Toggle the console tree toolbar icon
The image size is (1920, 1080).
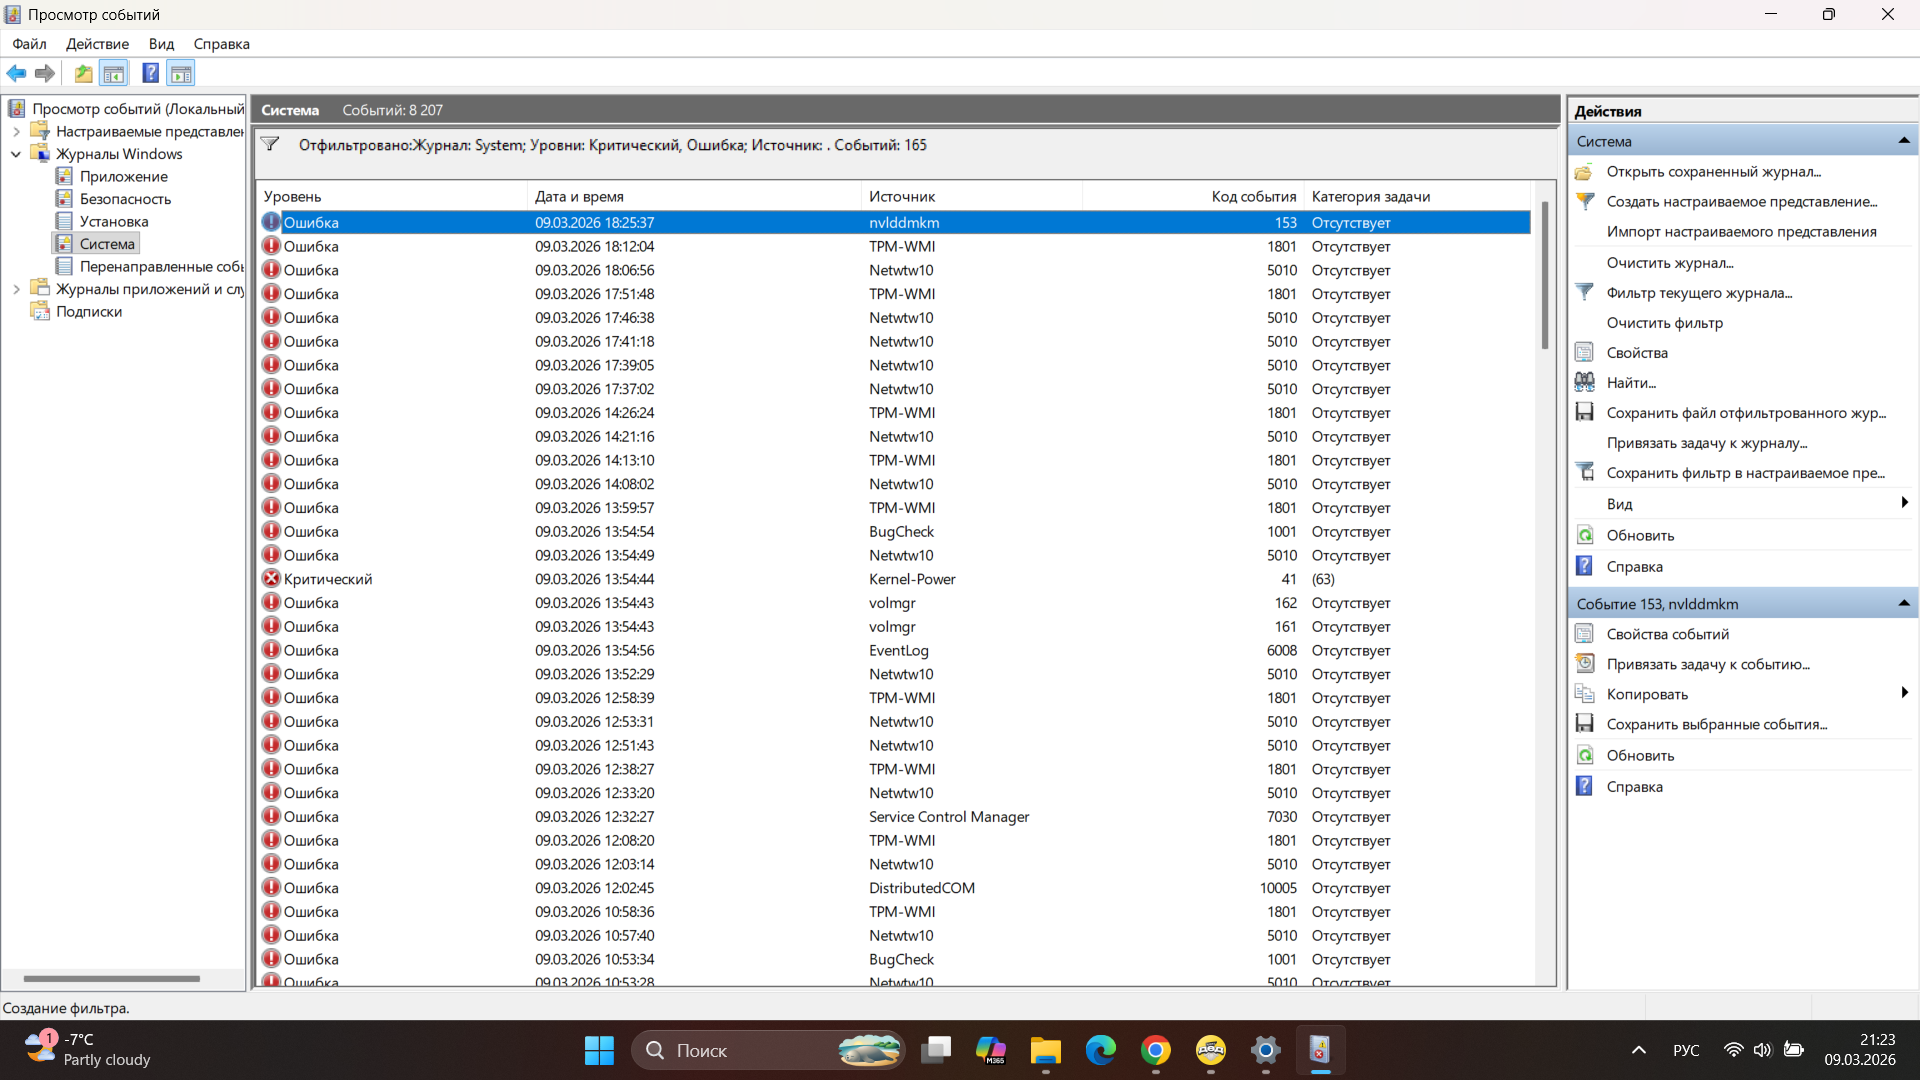[x=114, y=73]
